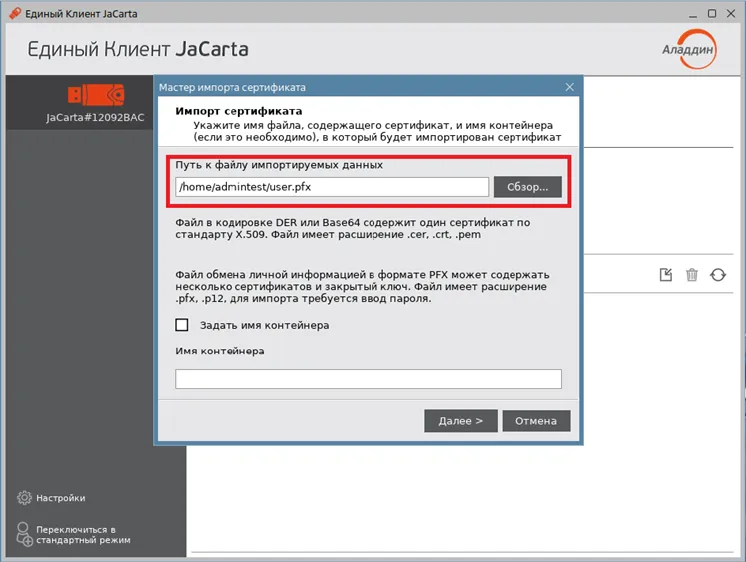Click the Задать имя контейнера label text

[265, 325]
